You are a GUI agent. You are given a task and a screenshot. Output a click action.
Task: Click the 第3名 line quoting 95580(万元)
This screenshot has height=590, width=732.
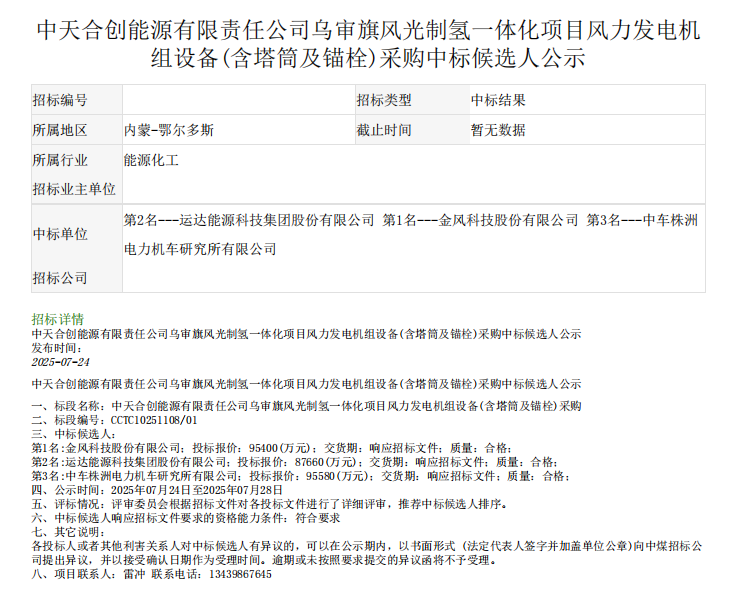(301, 476)
